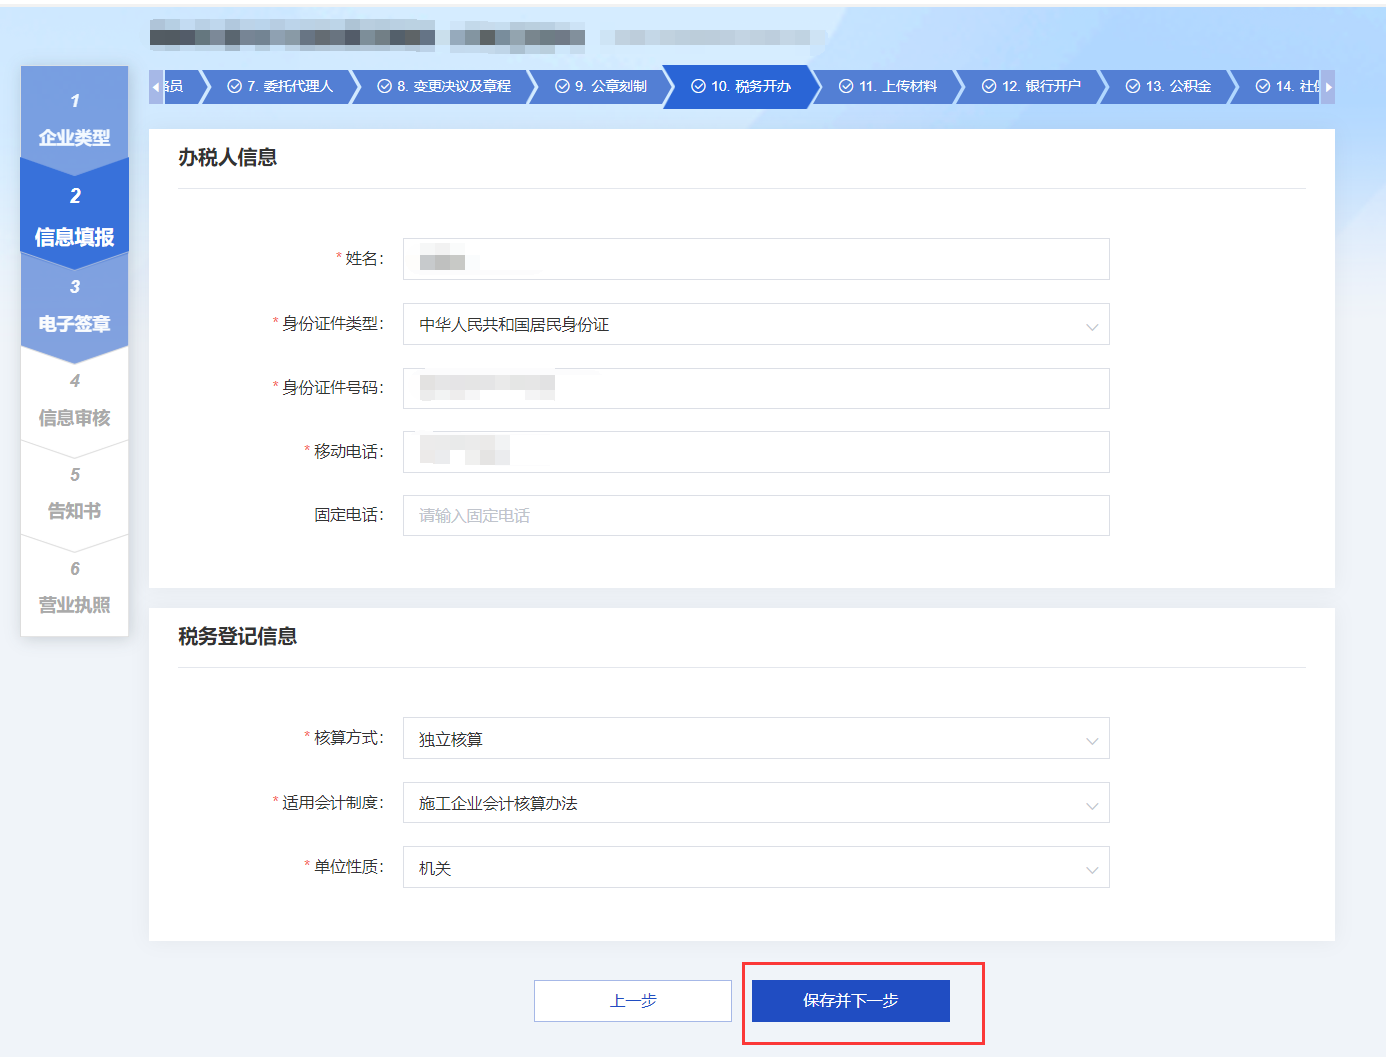The image size is (1386, 1057).
Task: Select the 11. 上传材料 step tab
Action: 887,87
